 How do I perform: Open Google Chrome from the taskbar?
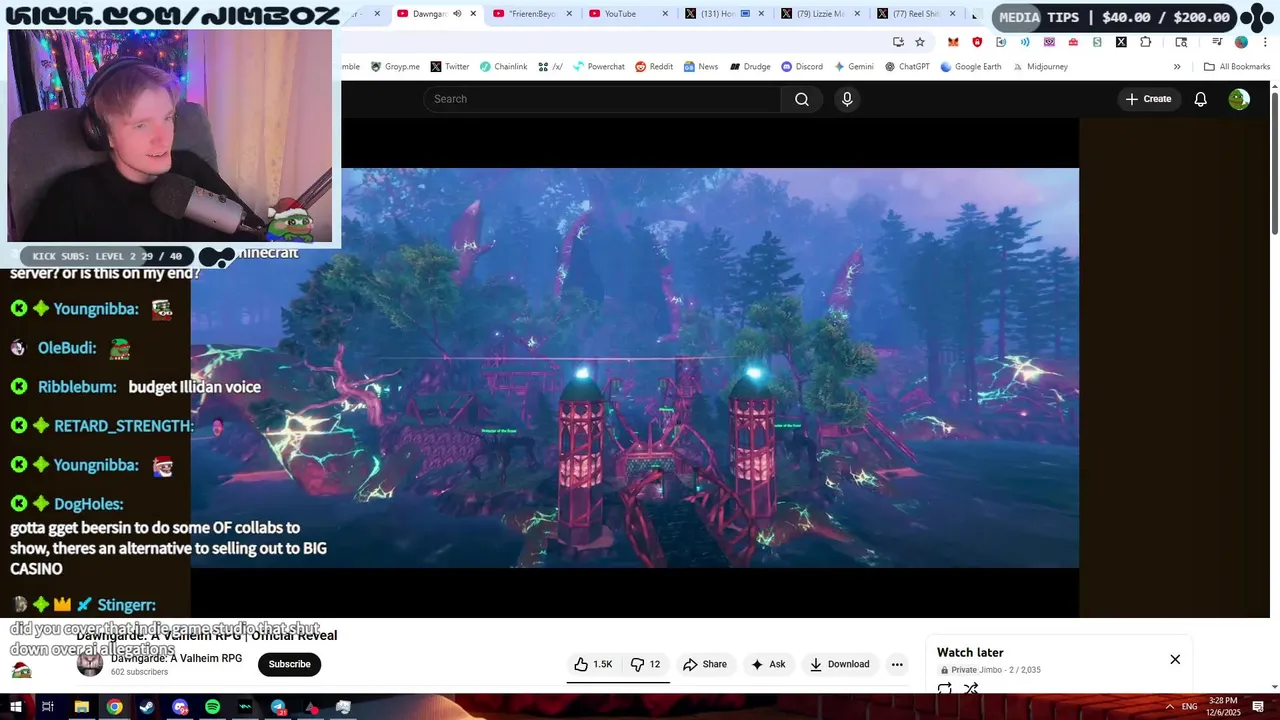(115, 707)
